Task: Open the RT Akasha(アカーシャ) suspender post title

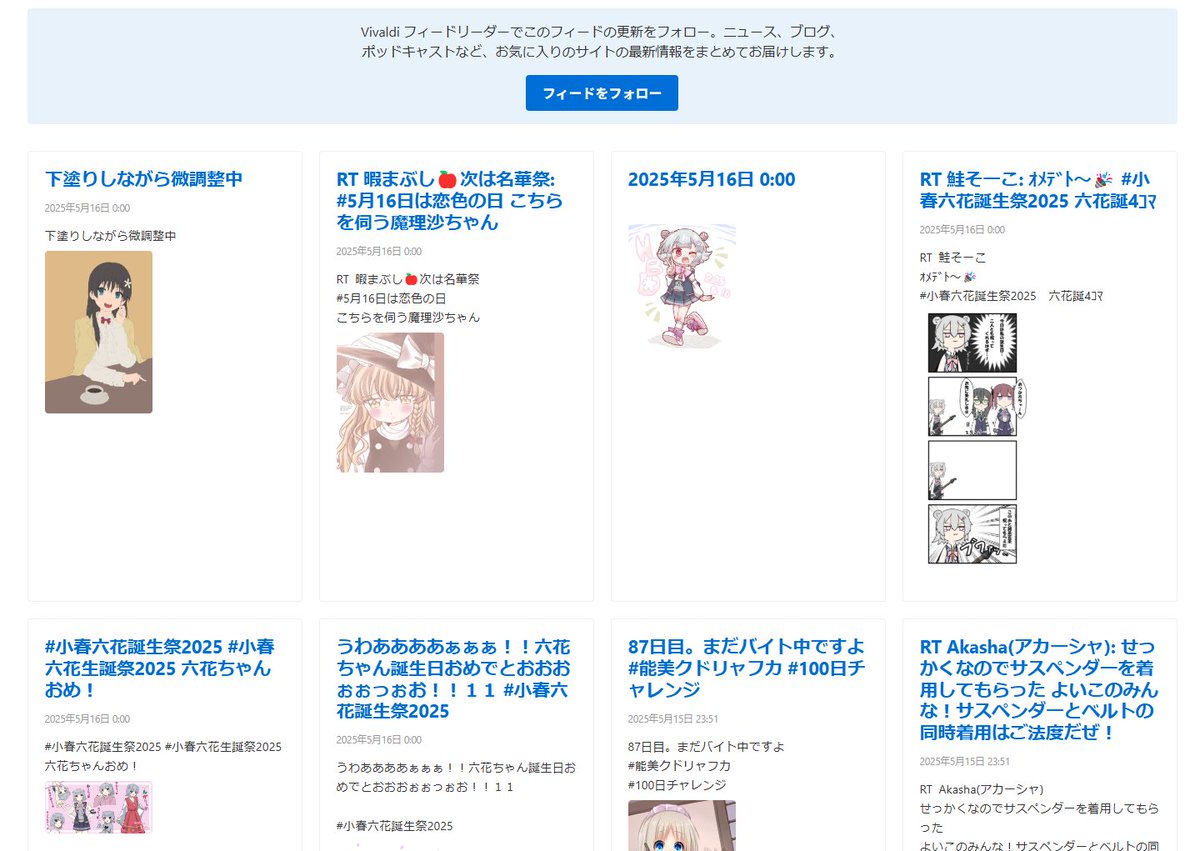Action: coord(1039,690)
